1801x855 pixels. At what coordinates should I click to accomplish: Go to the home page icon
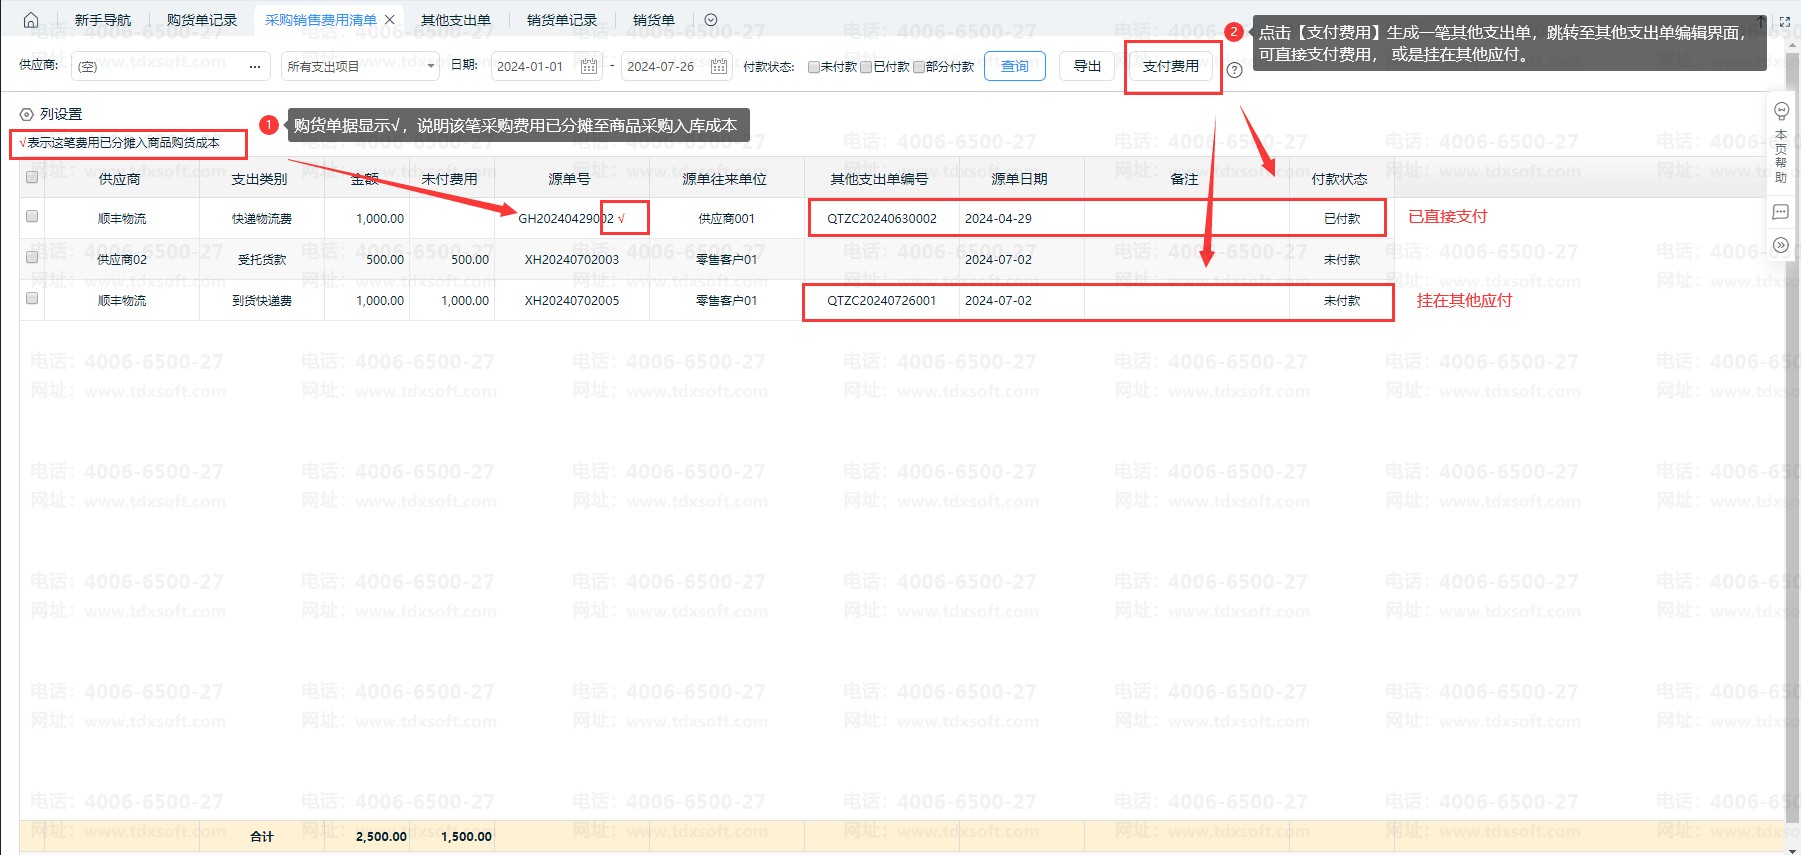coord(30,20)
